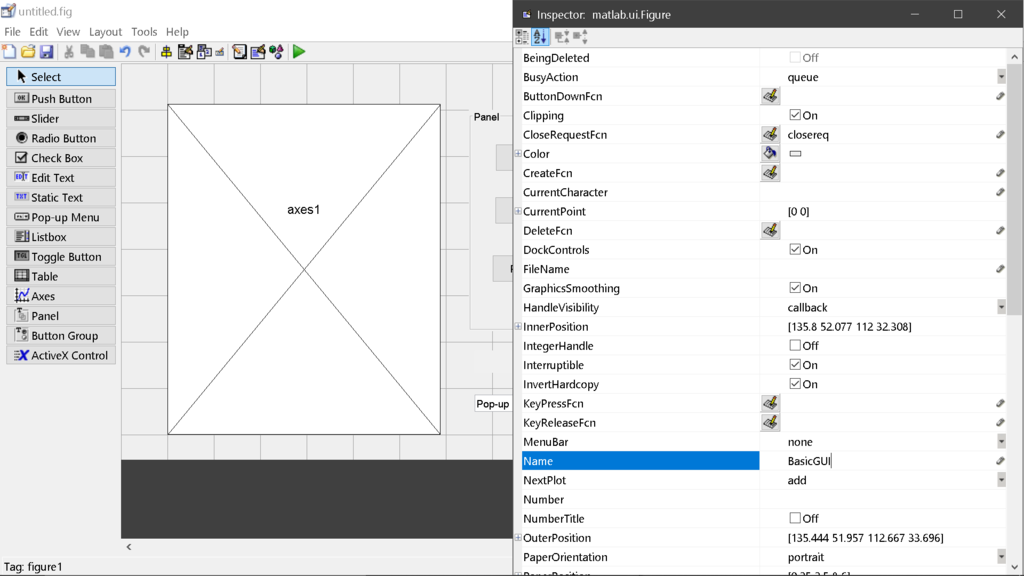Open the Layout menu
This screenshot has height=576, width=1024.
coord(105,31)
